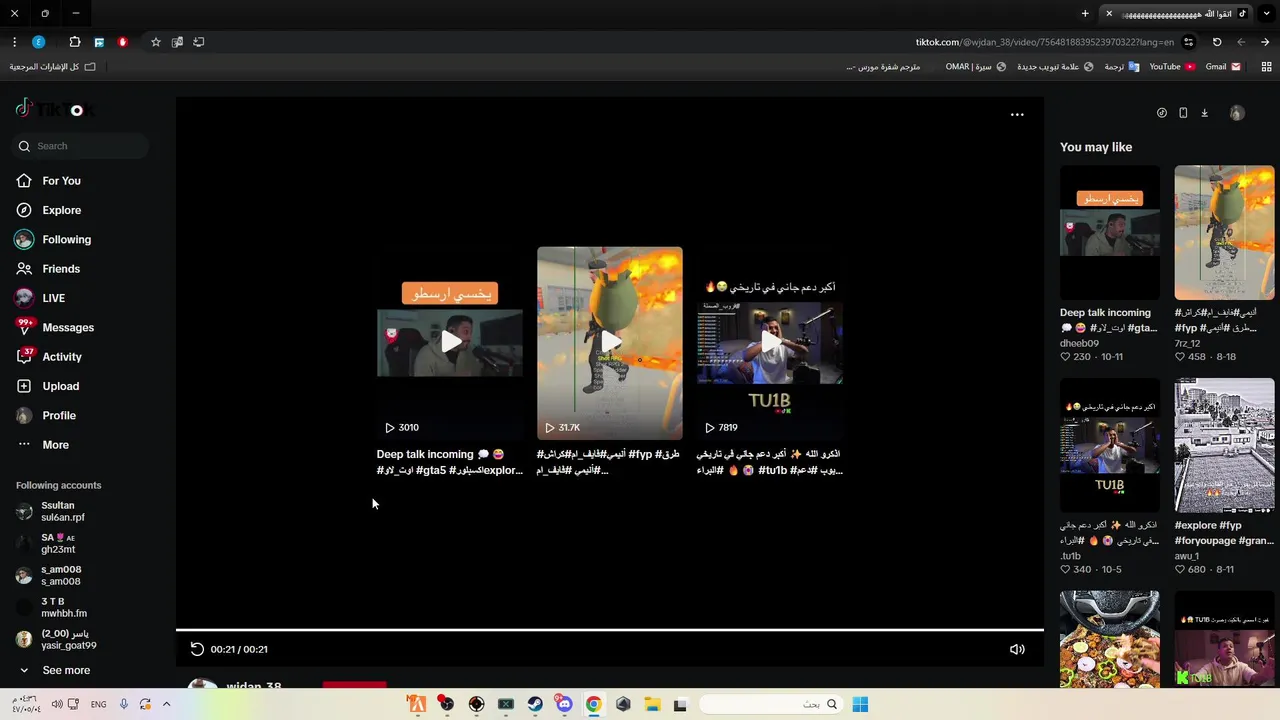Screen dimensions: 1280x720
Task: Bookmark this page with the star
Action: (x=156, y=42)
